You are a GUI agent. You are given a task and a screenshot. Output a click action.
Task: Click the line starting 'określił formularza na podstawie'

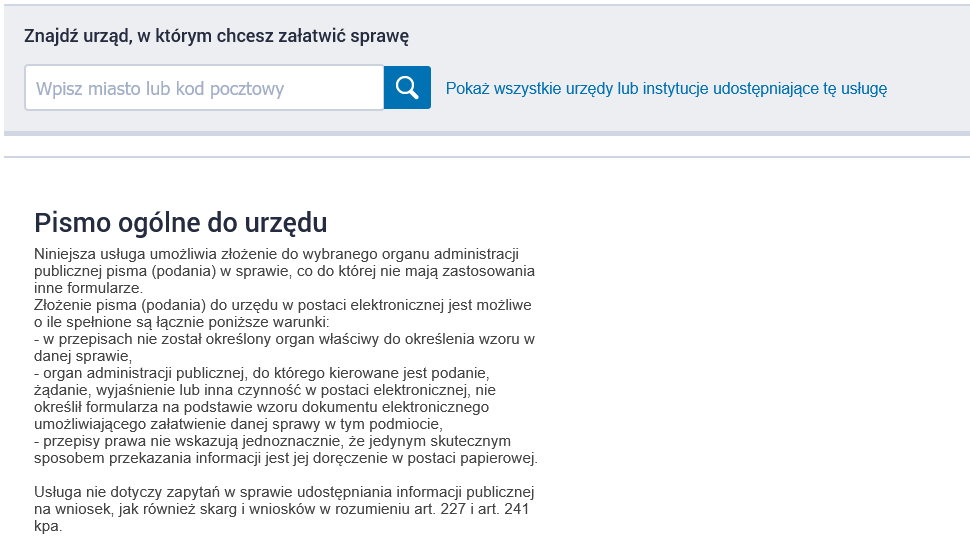click(261, 407)
